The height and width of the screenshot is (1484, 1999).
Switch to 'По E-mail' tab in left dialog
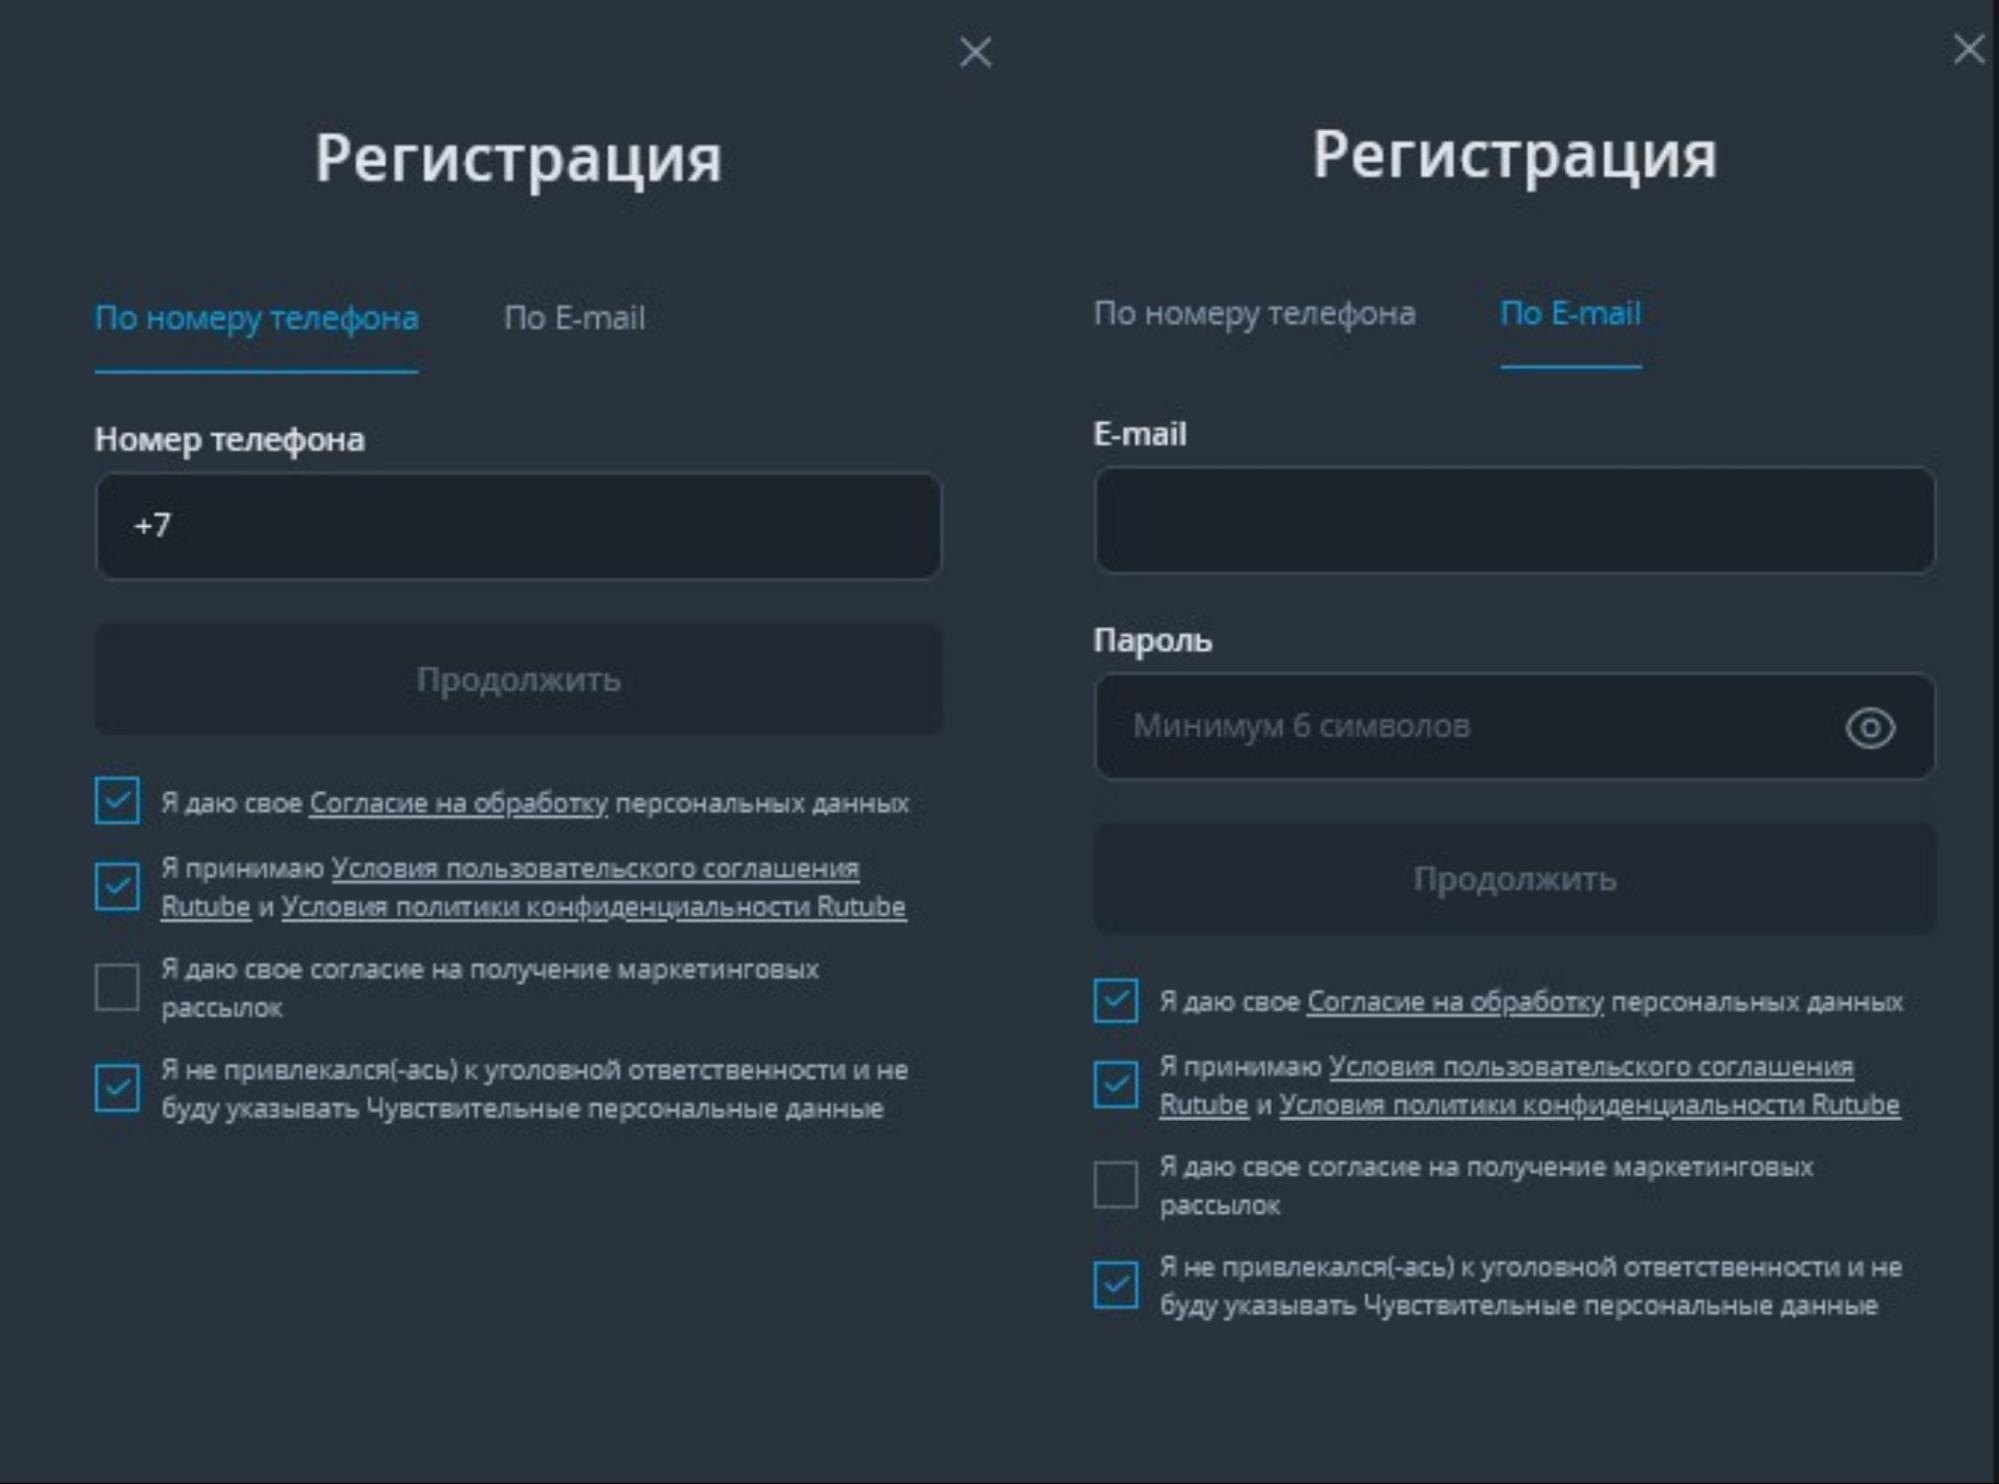pos(574,318)
